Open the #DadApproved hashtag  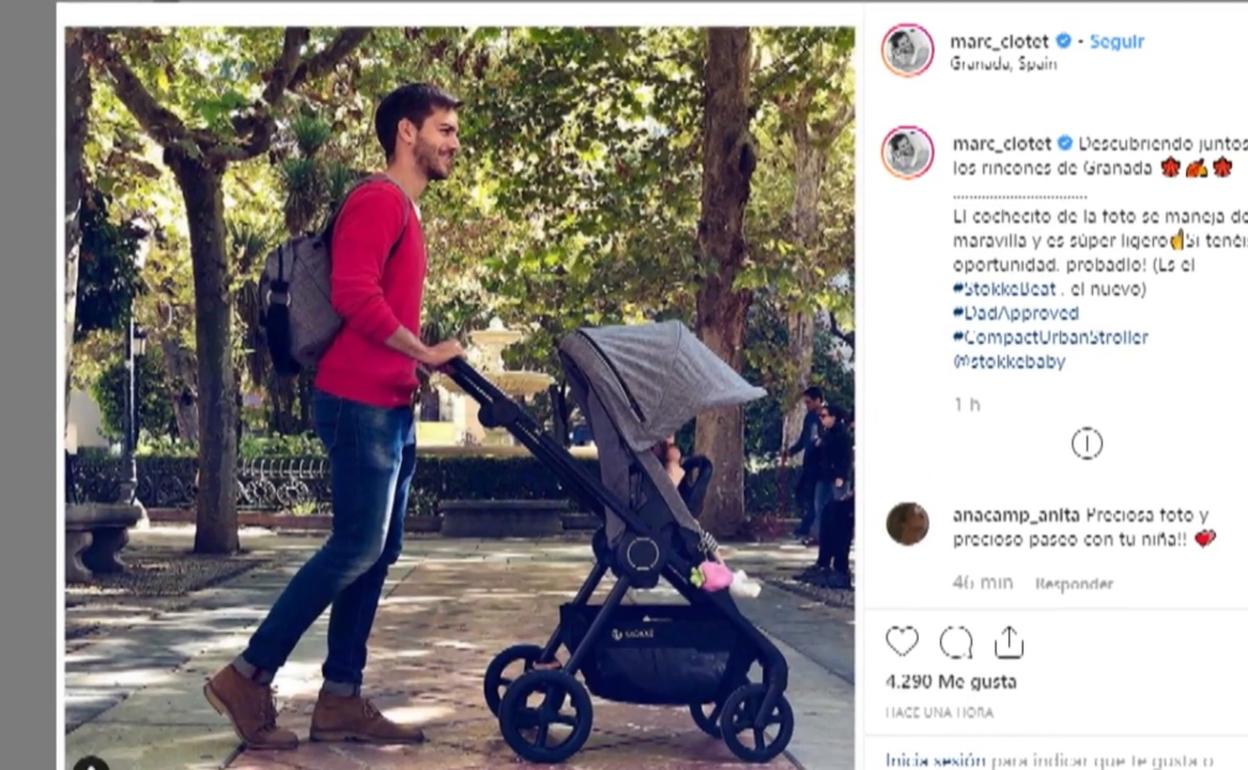point(1015,313)
